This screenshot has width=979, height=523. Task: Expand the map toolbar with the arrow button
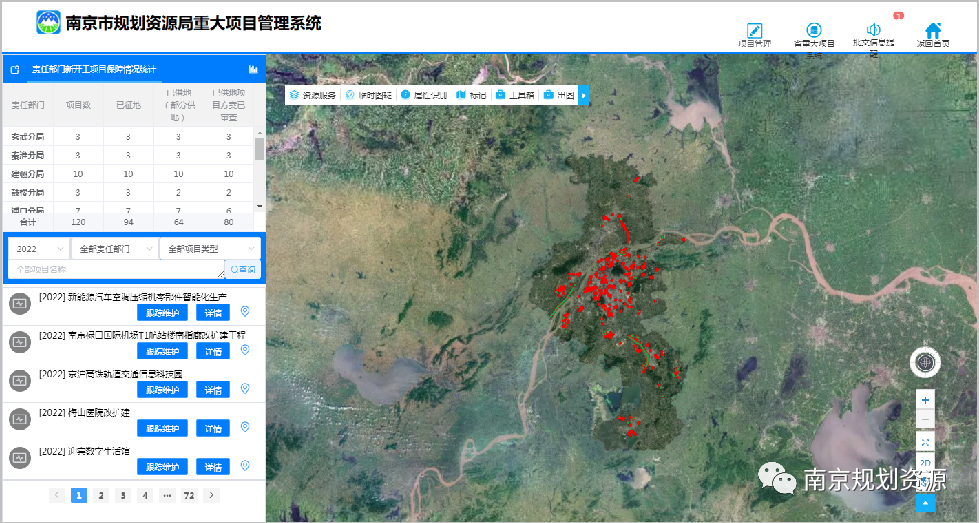(584, 95)
